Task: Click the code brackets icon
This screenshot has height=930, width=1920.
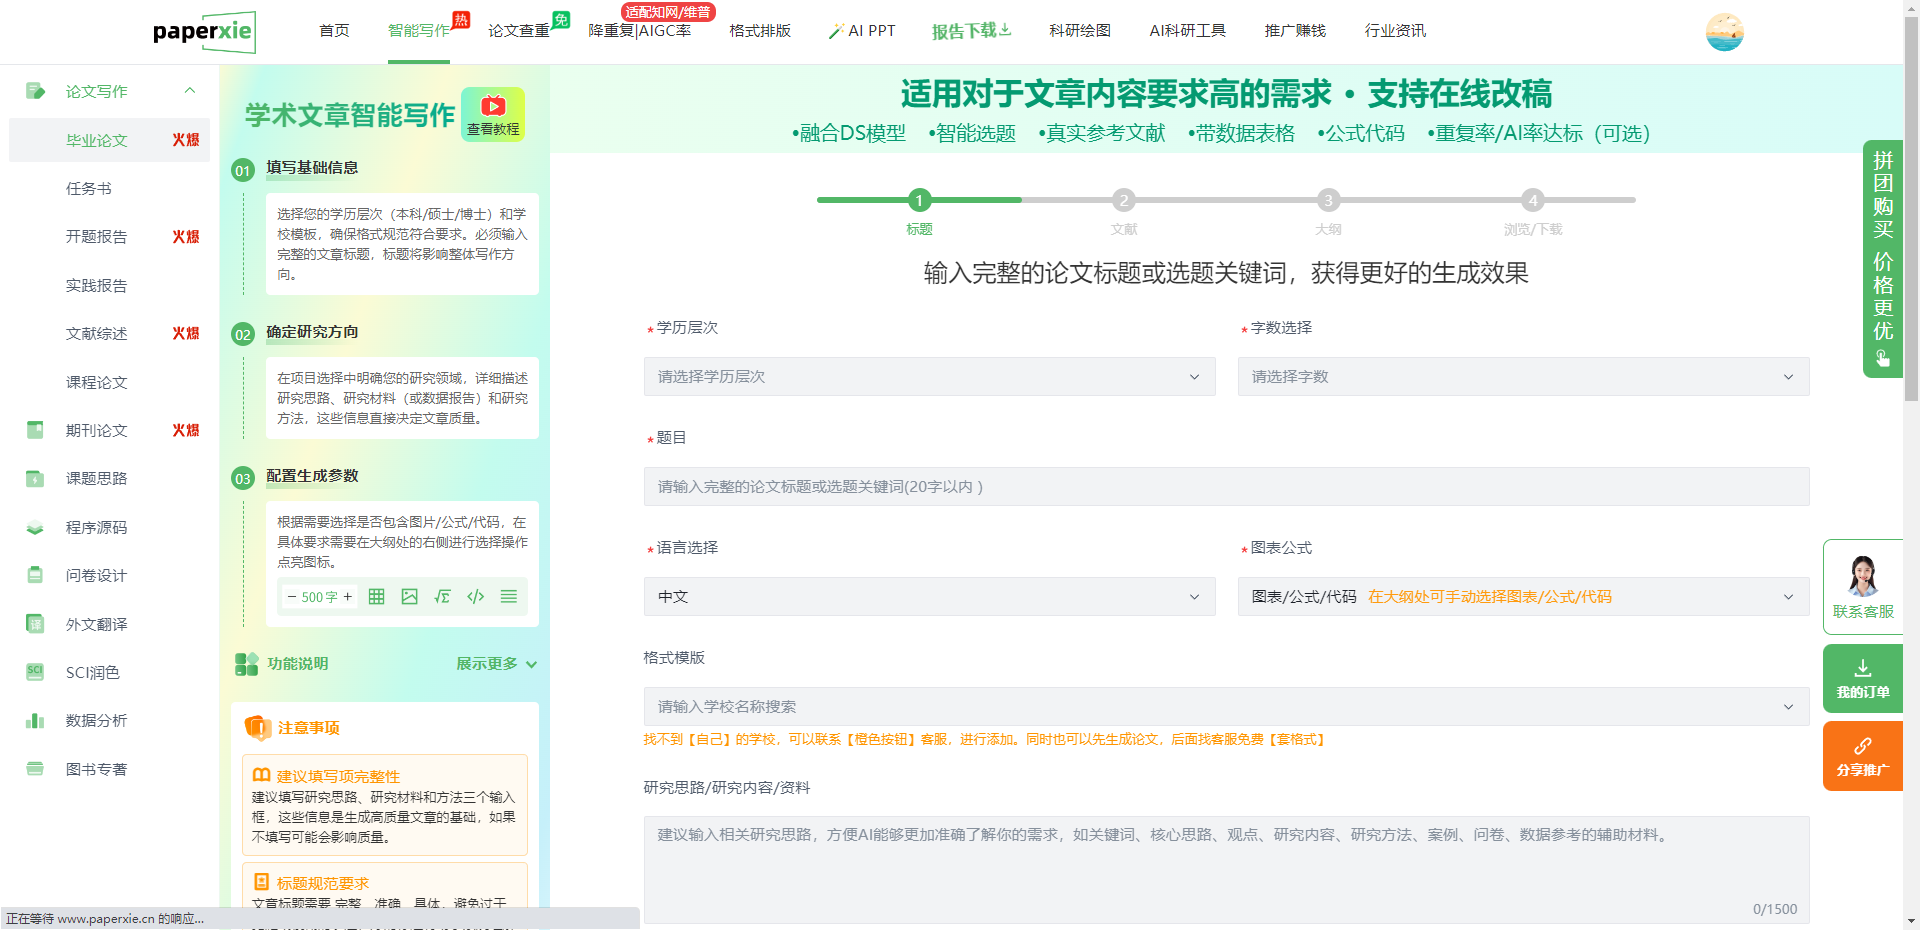Action: click(476, 597)
